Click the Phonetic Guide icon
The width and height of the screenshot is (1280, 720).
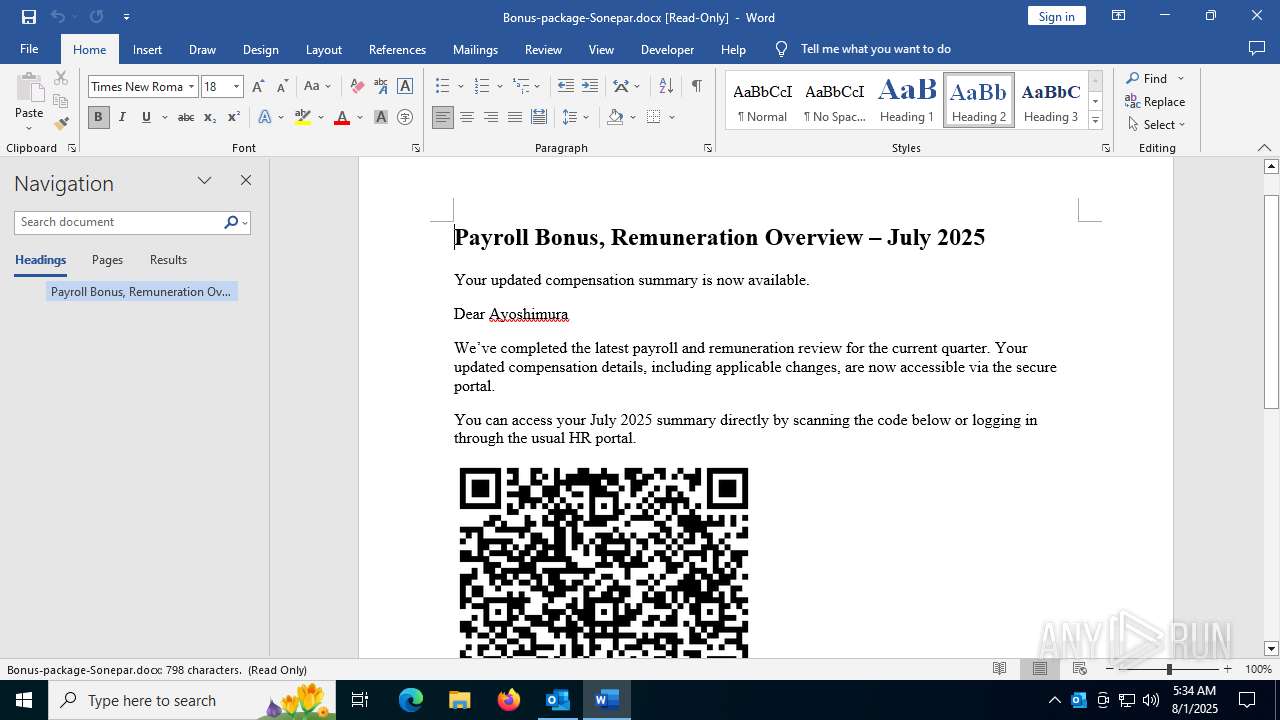[381, 86]
